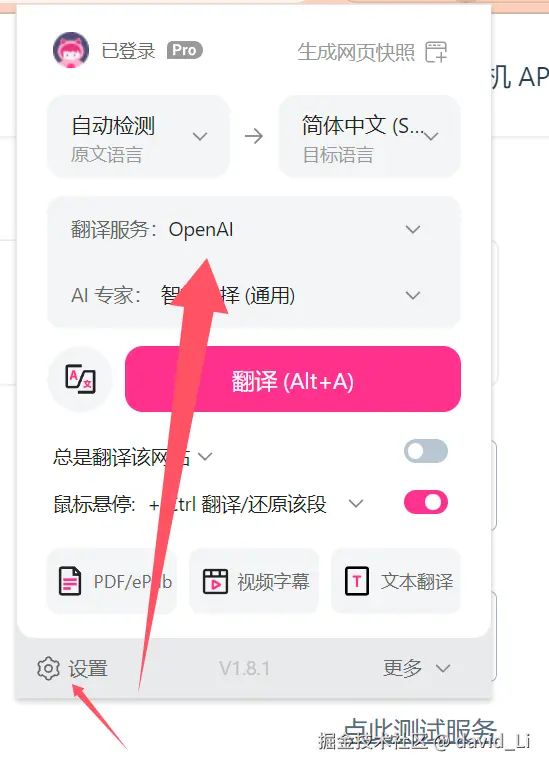The width and height of the screenshot is (549, 770).
Task: Expand 总是翻译该网站 options chevron
Action: coord(205,457)
